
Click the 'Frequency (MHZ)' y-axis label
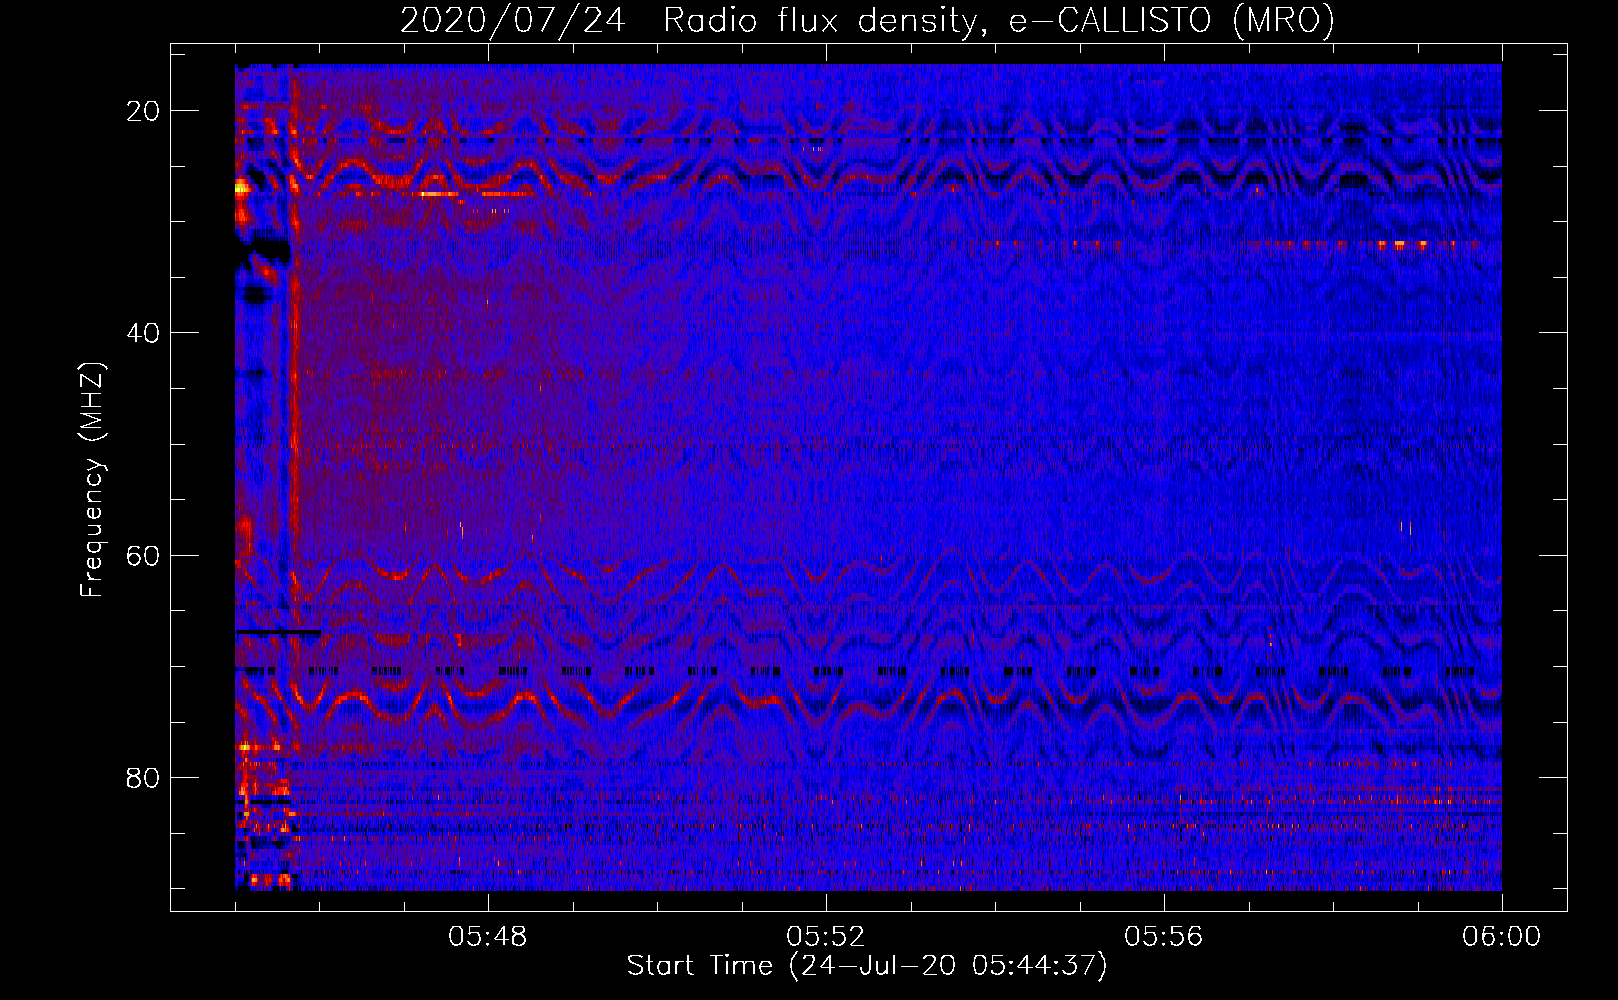(x=92, y=480)
